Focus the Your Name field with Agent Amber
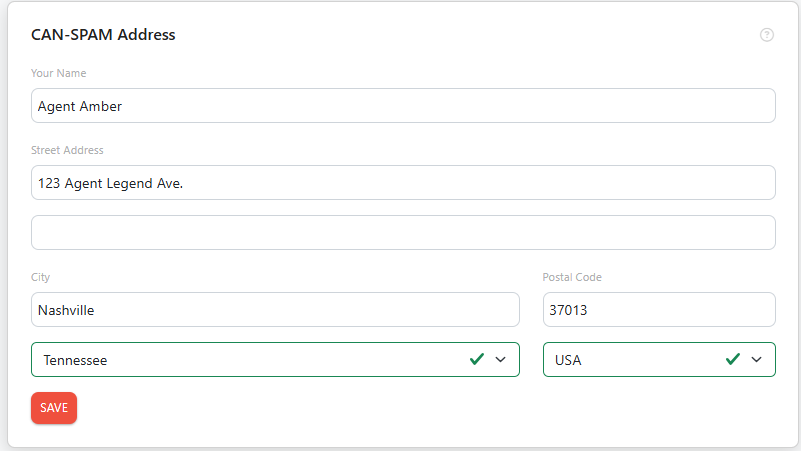 (403, 106)
